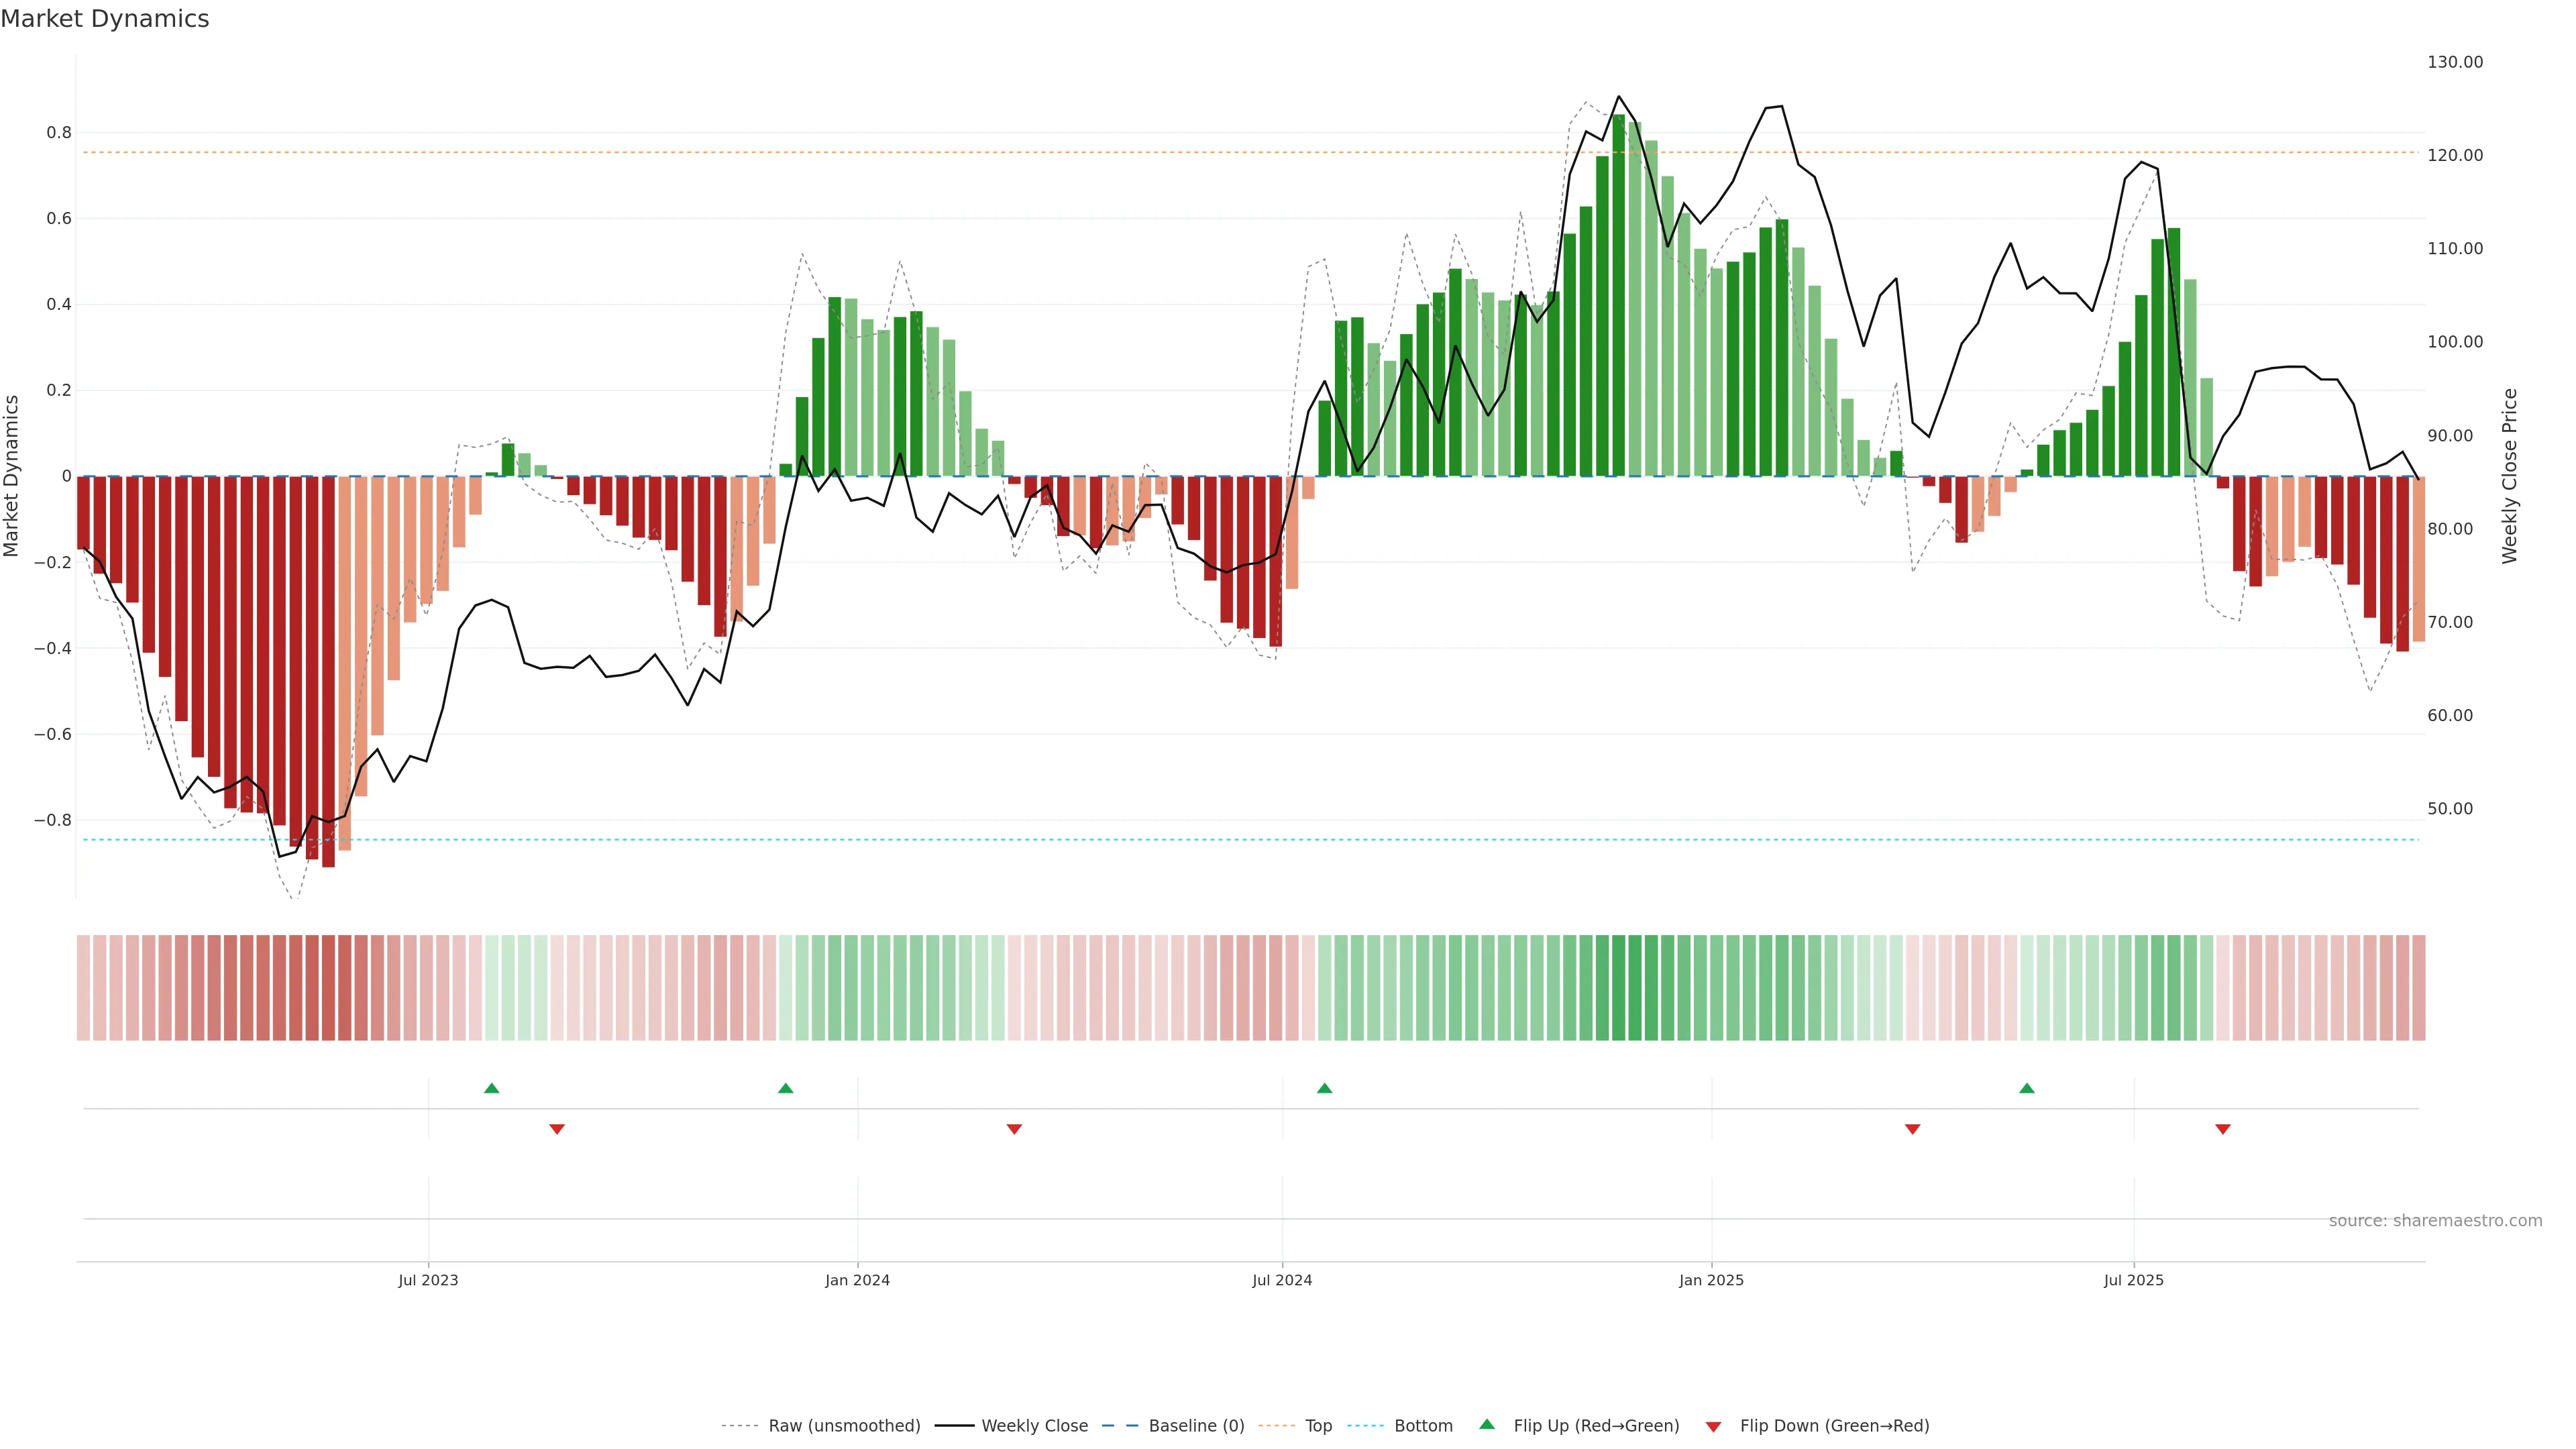Click the last green flip-up triangle marker

(x=2026, y=1088)
